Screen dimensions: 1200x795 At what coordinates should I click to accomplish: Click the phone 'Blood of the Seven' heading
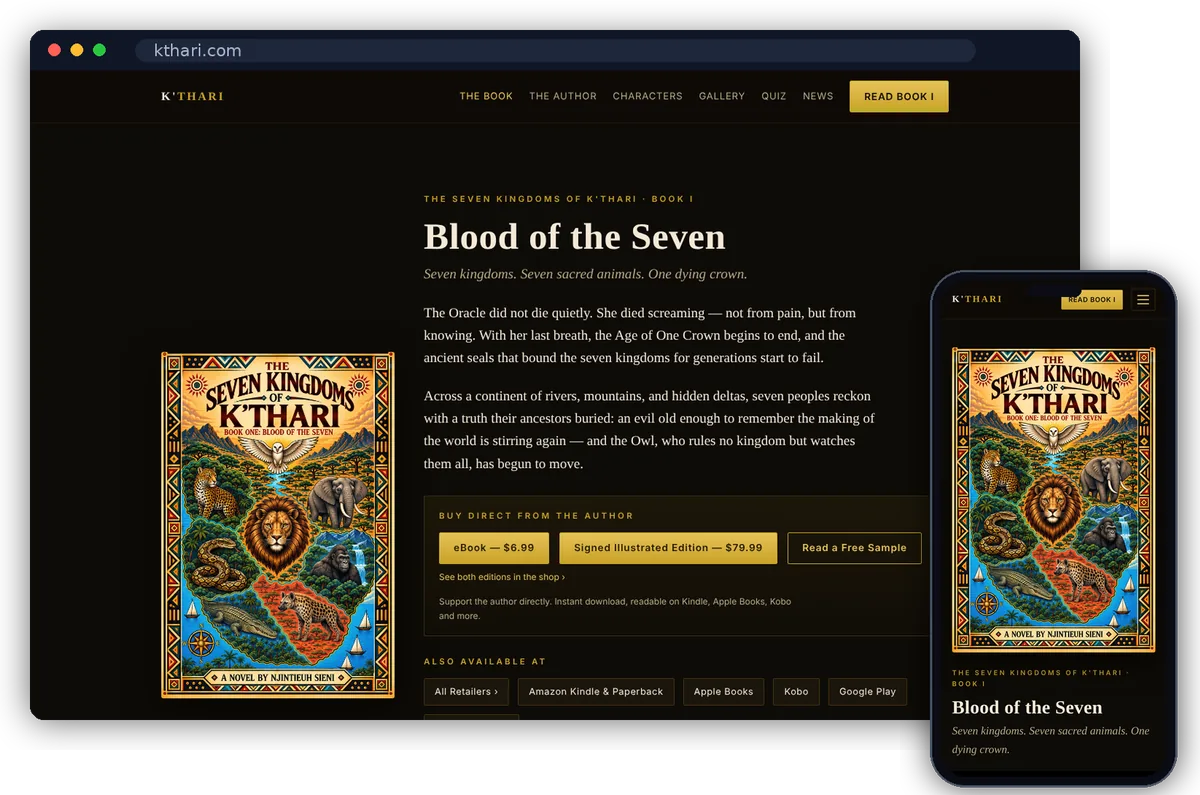click(1027, 707)
